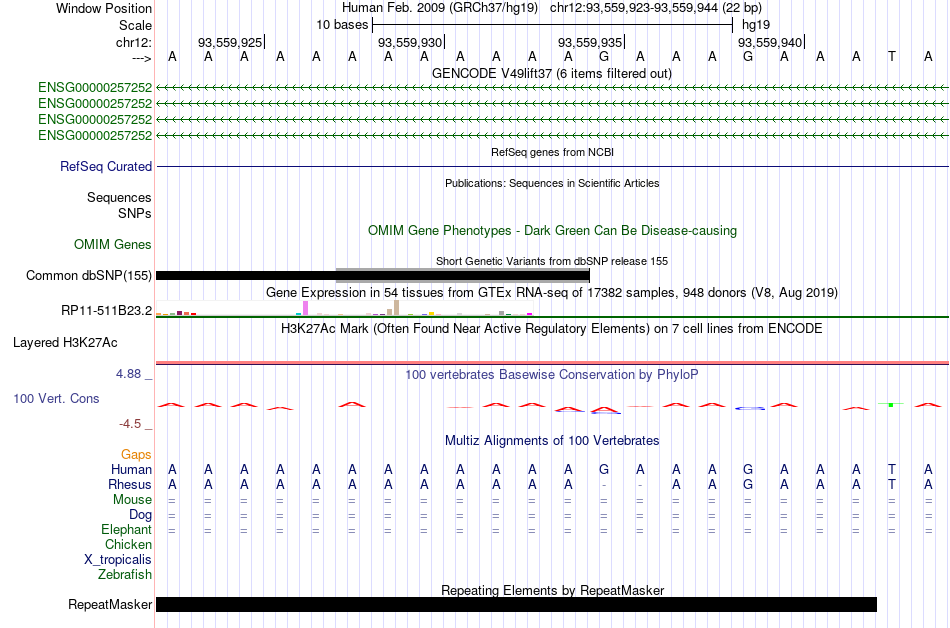Screen dimensions: 950x628
Task: Click the Dog alignment row label
Action: point(140,515)
